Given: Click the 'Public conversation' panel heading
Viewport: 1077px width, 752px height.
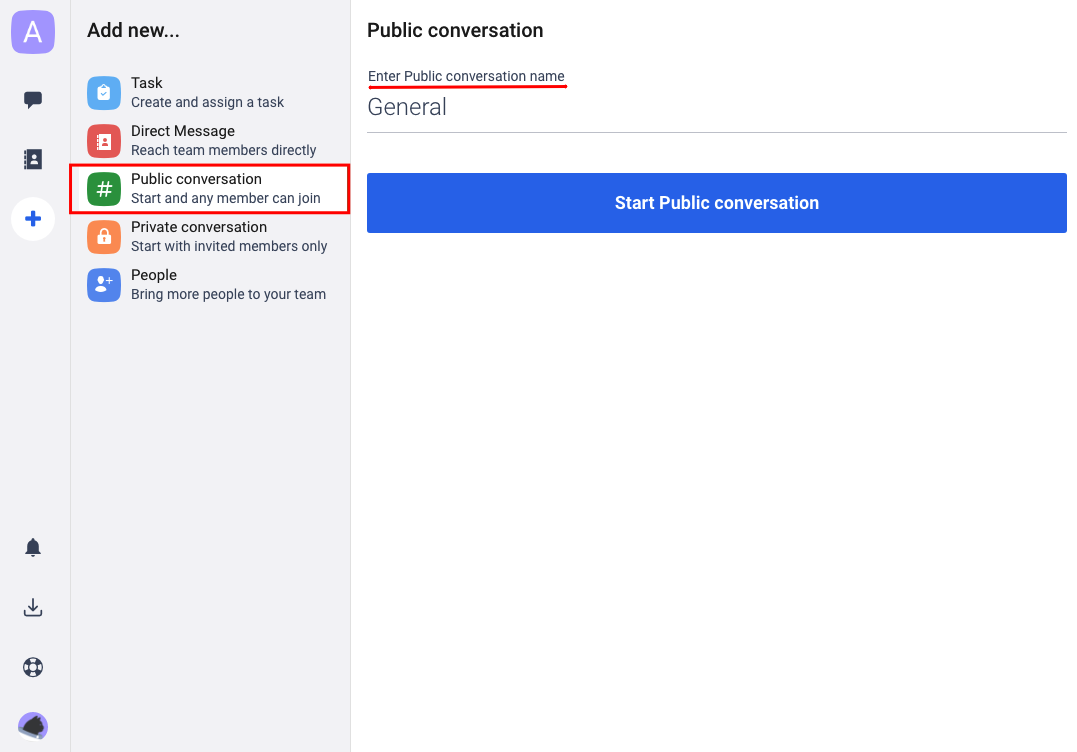Looking at the screenshot, I should point(455,30).
